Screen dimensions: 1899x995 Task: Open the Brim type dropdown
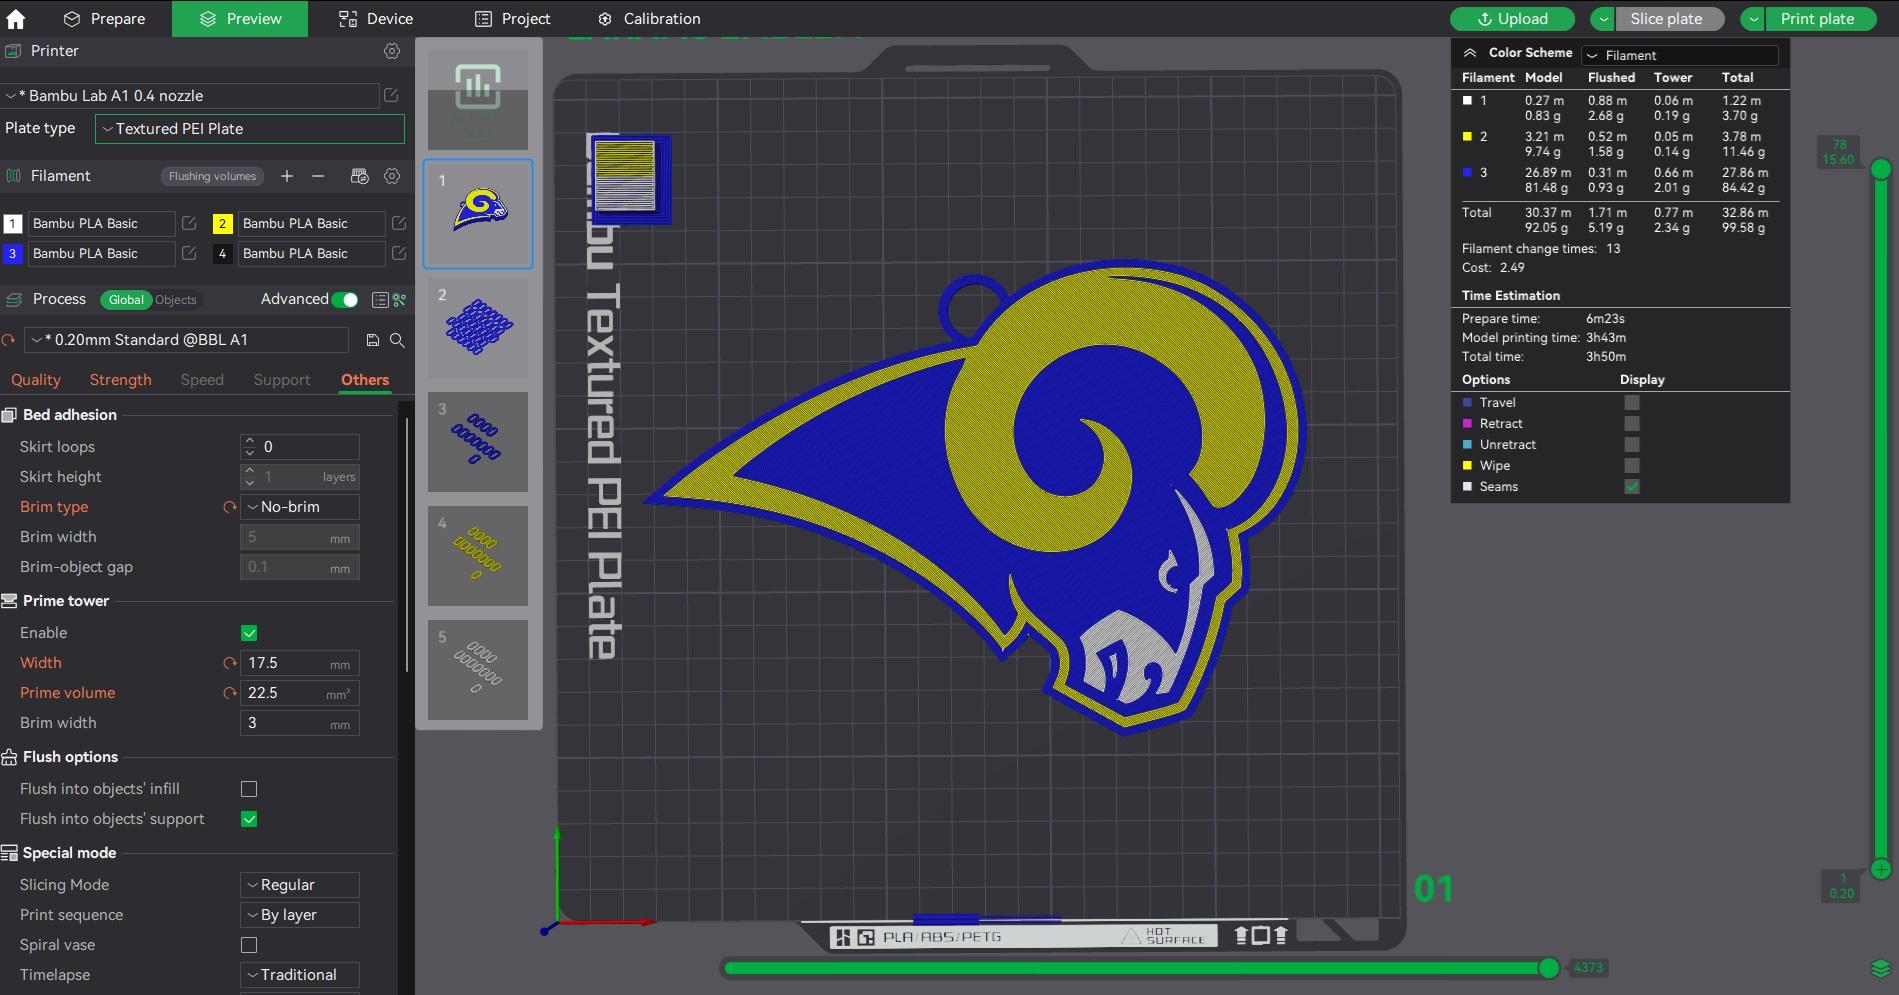[x=300, y=507]
